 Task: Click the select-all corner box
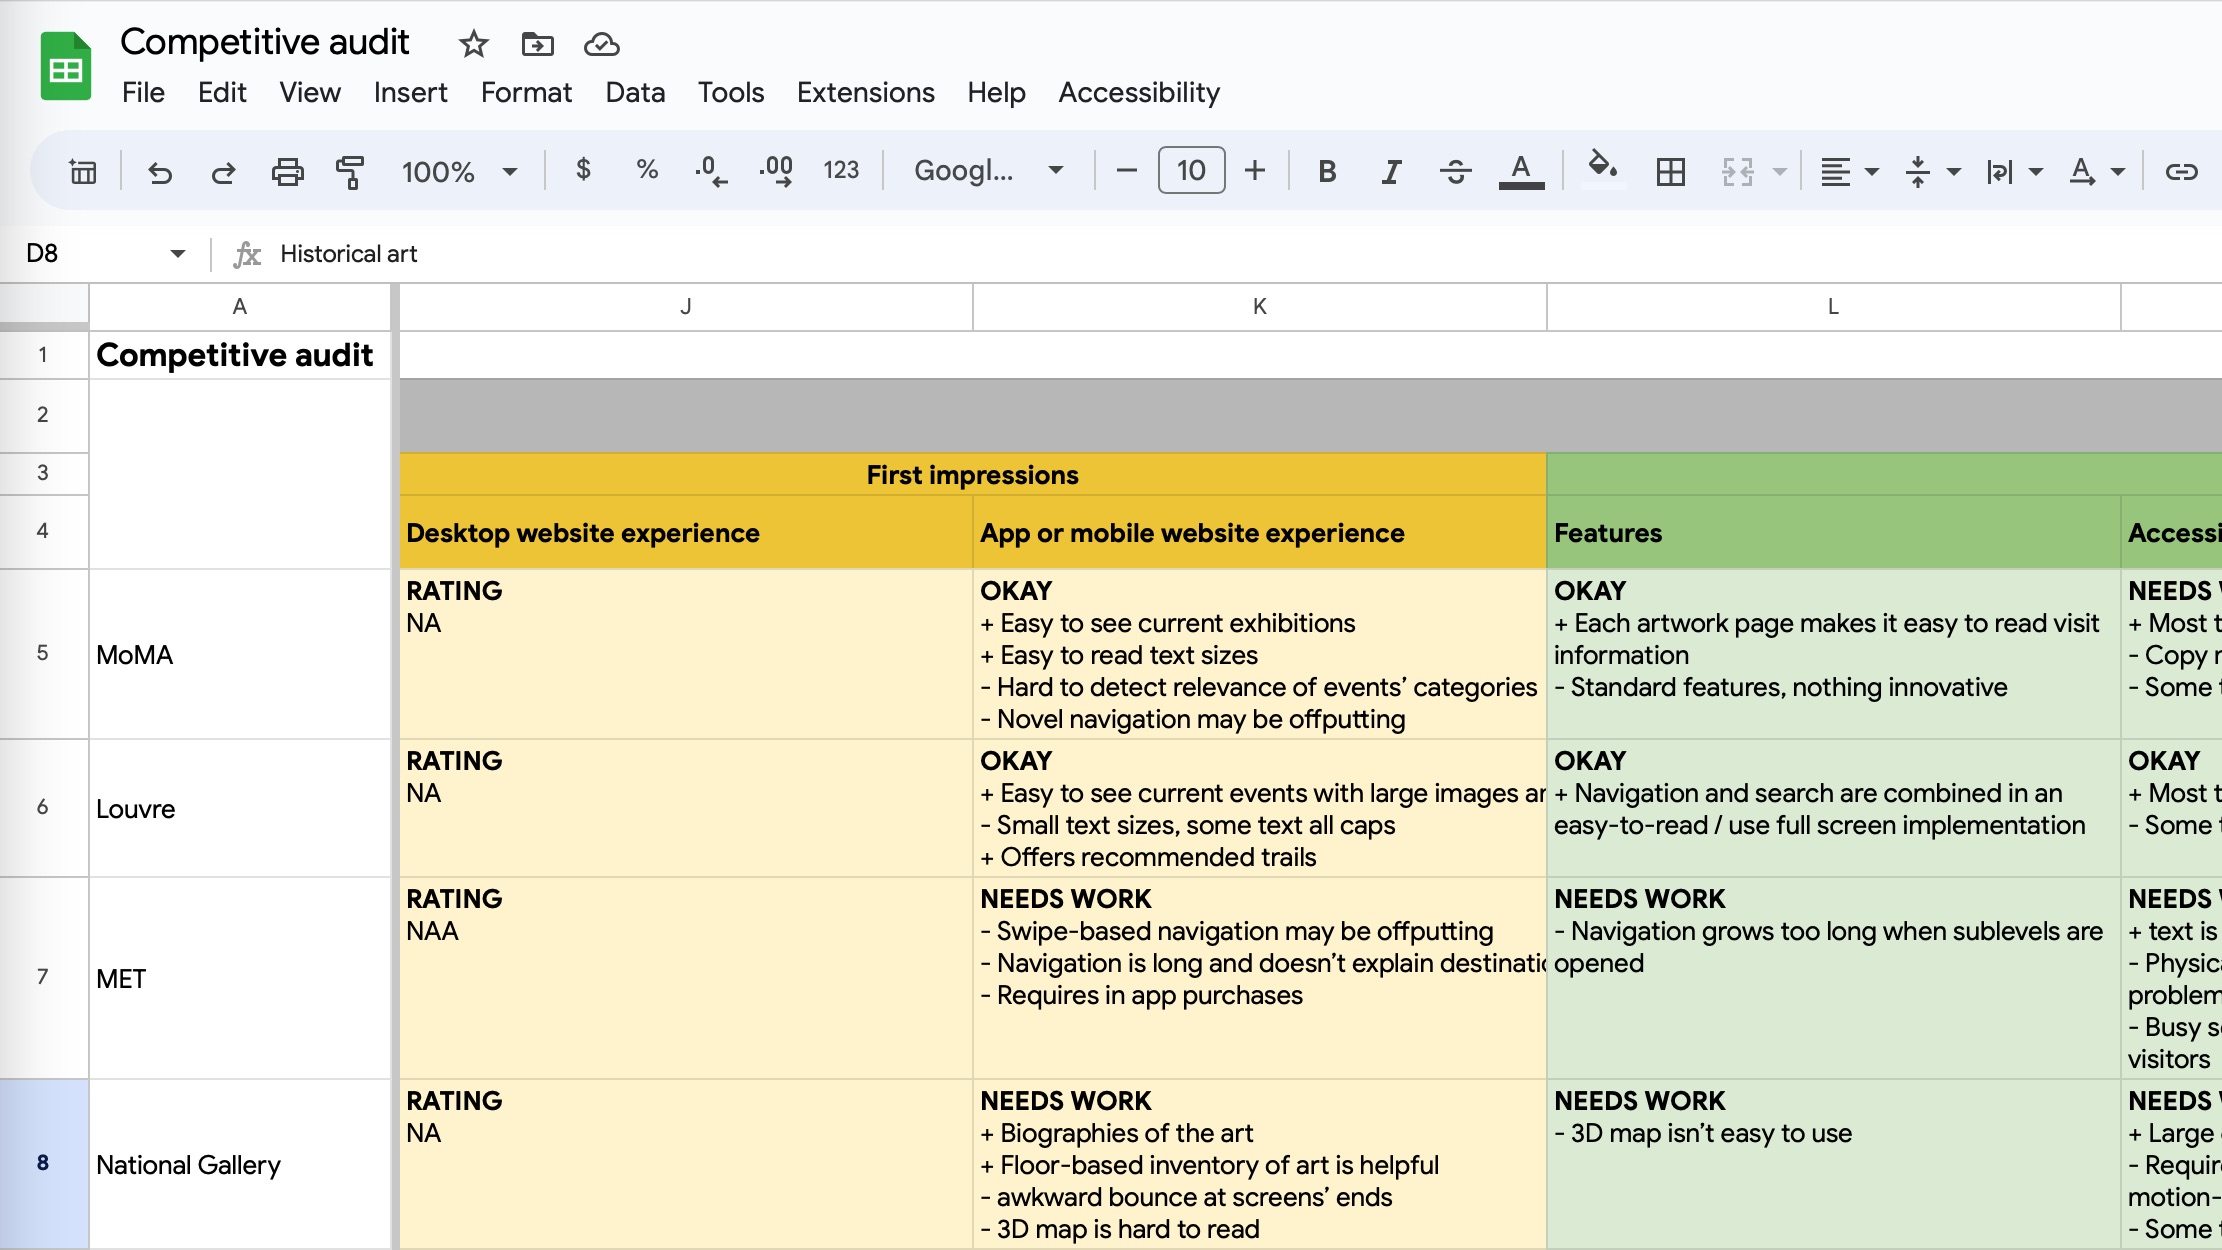coord(44,306)
